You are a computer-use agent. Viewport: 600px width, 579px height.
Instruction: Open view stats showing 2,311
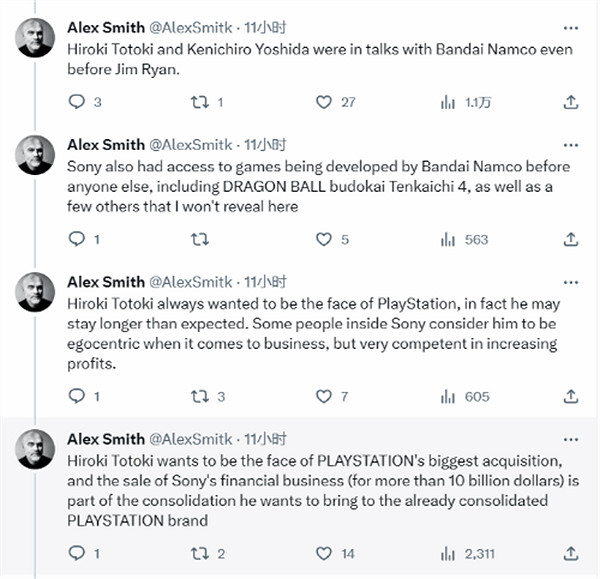(447, 553)
